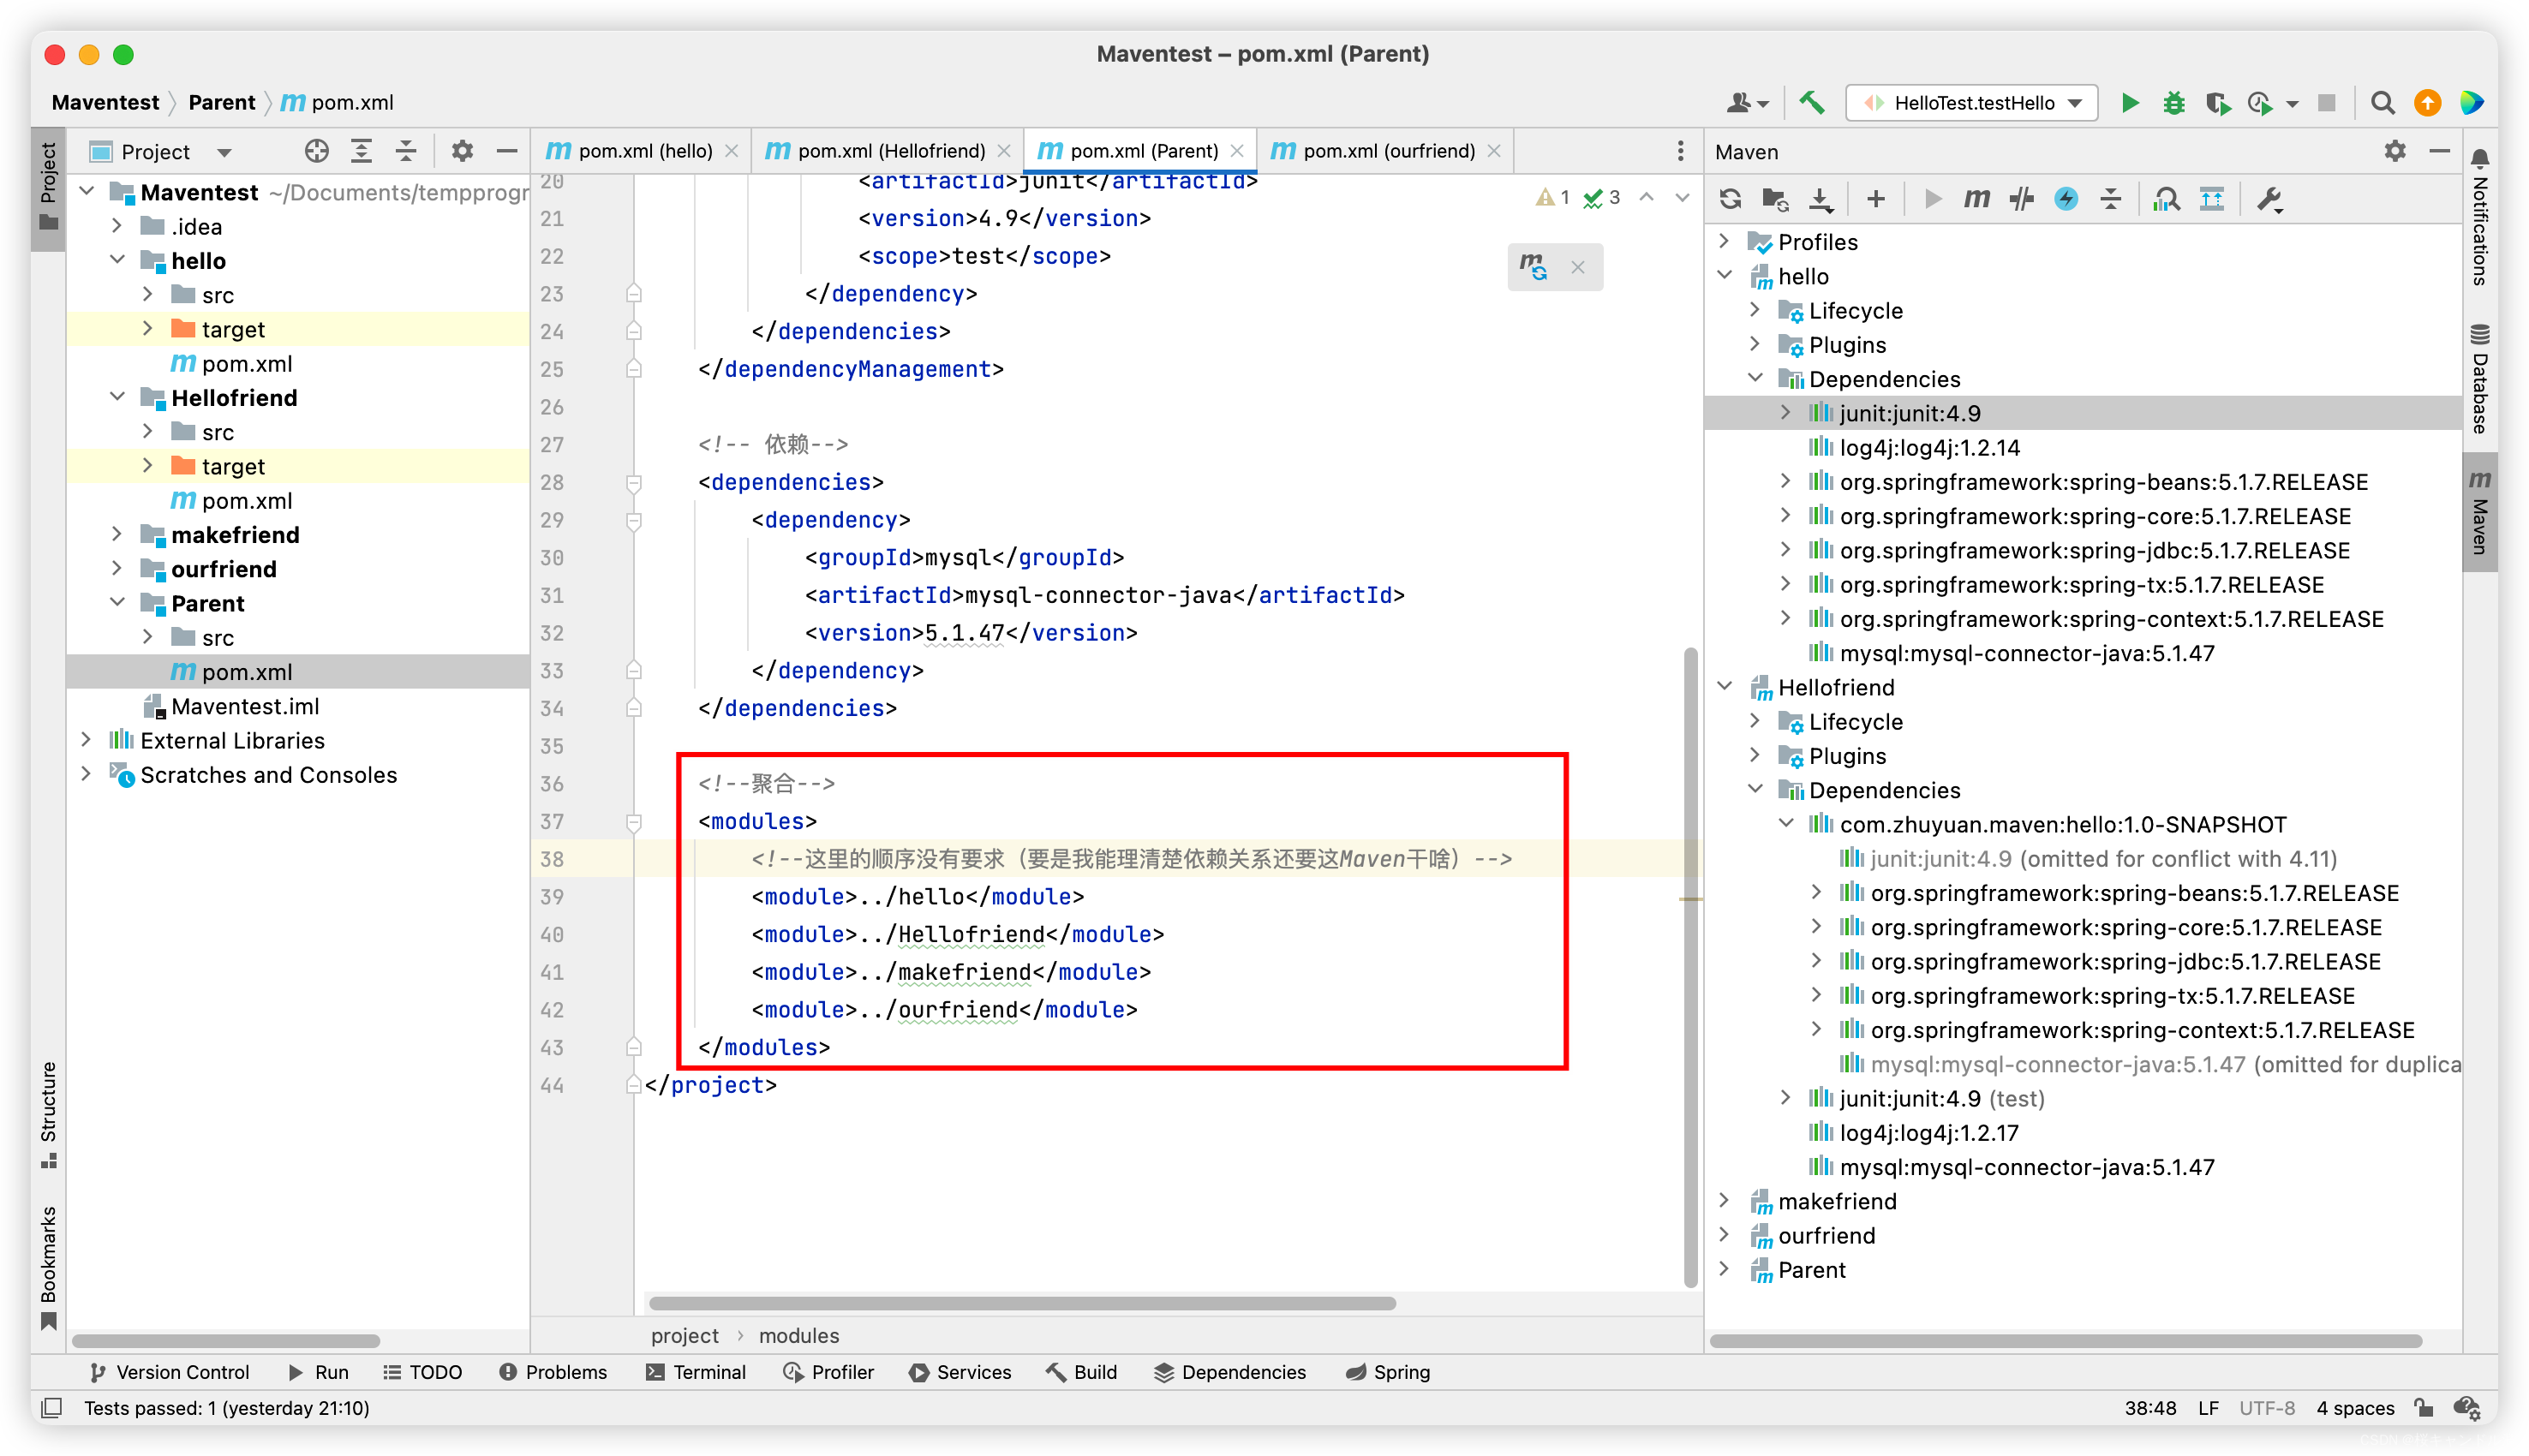Open the Services tool window
The image size is (2529, 1456).
pyautogui.click(x=960, y=1372)
